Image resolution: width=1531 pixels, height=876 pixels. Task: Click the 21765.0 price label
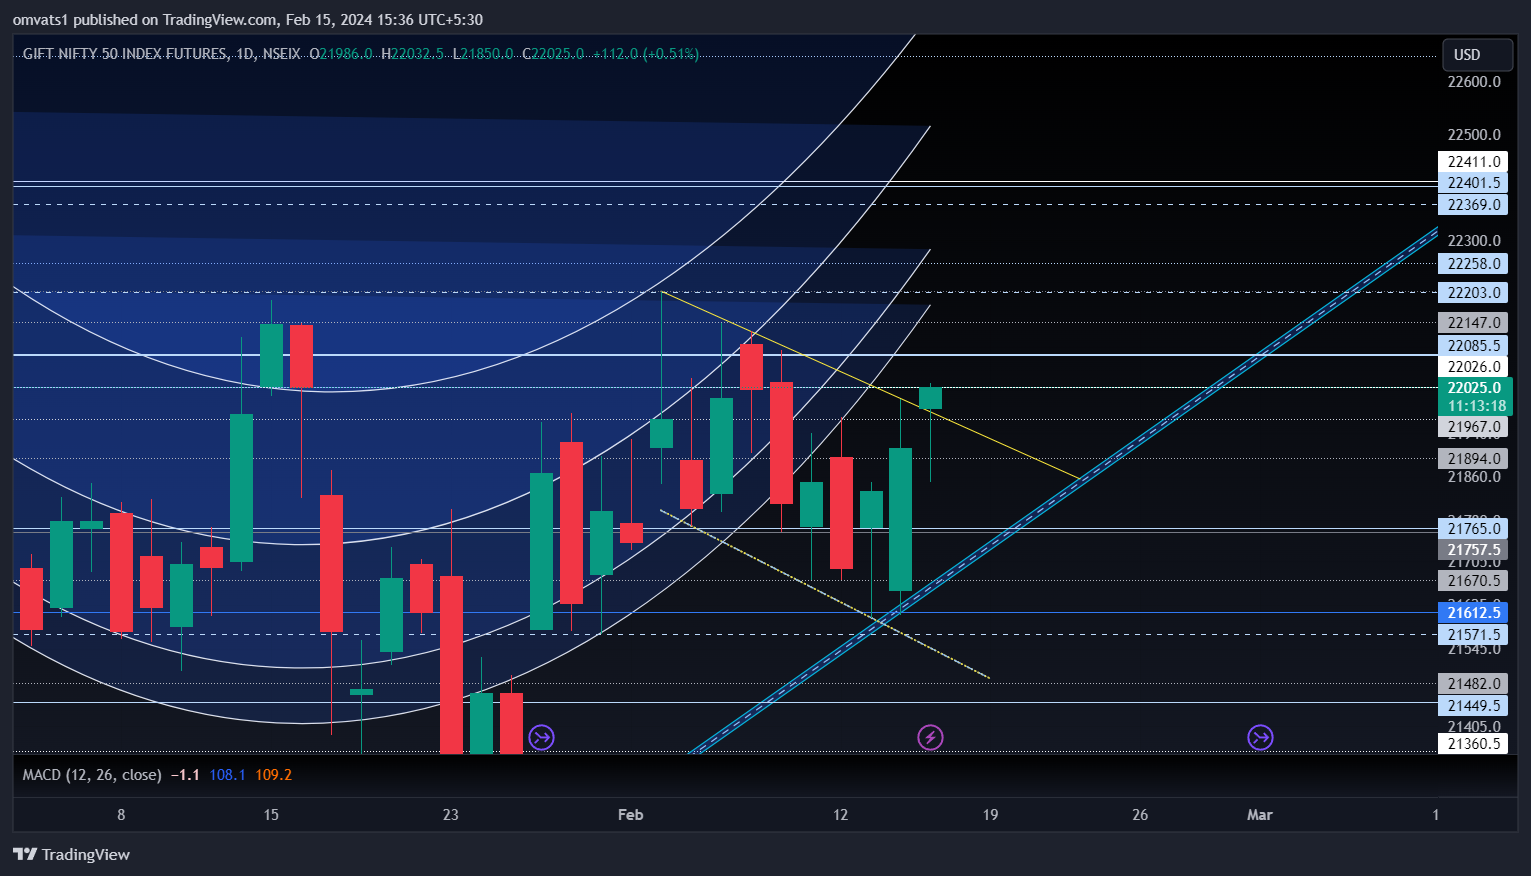point(1473,529)
